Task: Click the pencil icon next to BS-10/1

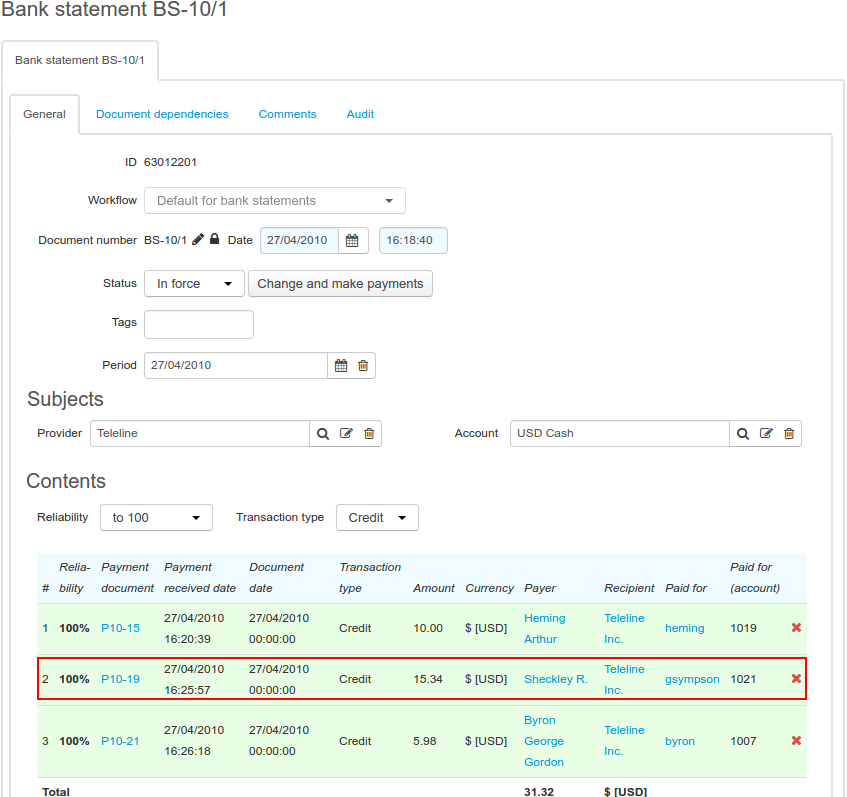Action: point(198,239)
